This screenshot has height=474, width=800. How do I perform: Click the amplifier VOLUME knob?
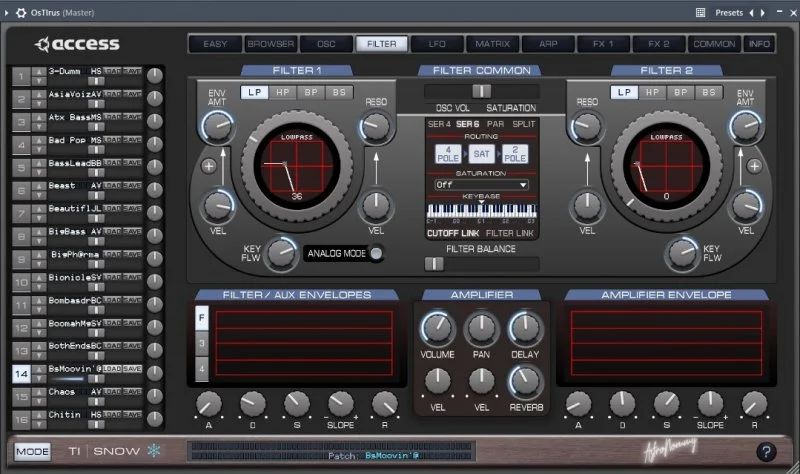pyautogui.click(x=437, y=328)
